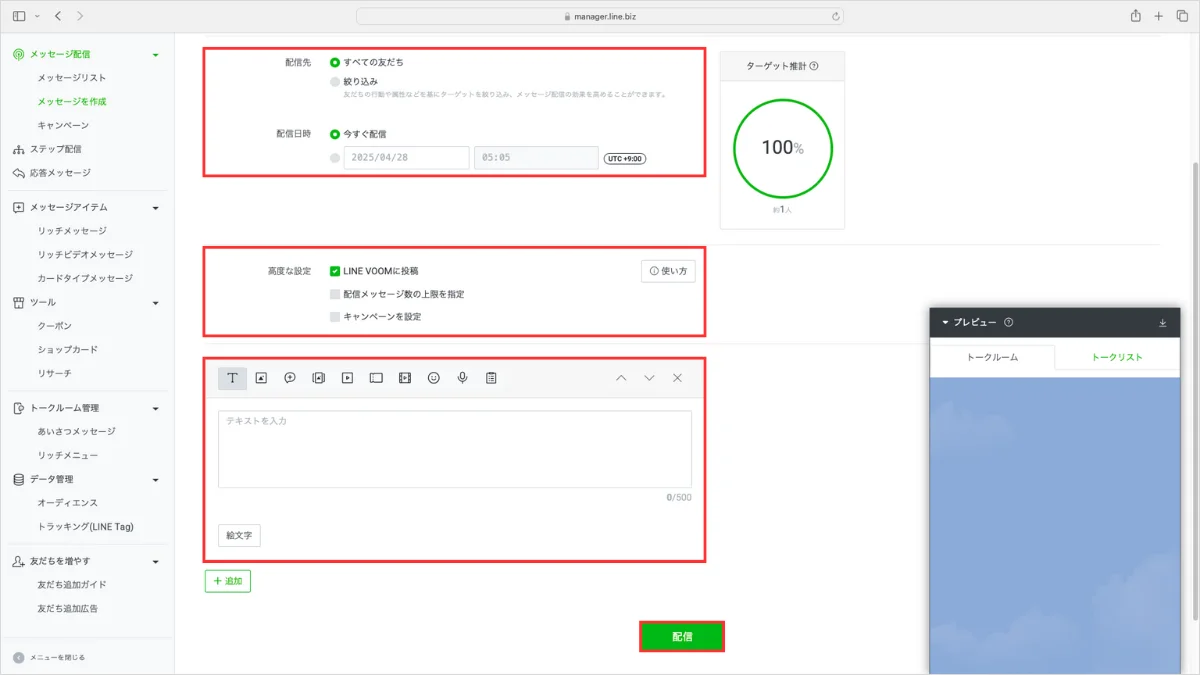Open the Safari share icon
The height and width of the screenshot is (675, 1200).
tap(1135, 16)
